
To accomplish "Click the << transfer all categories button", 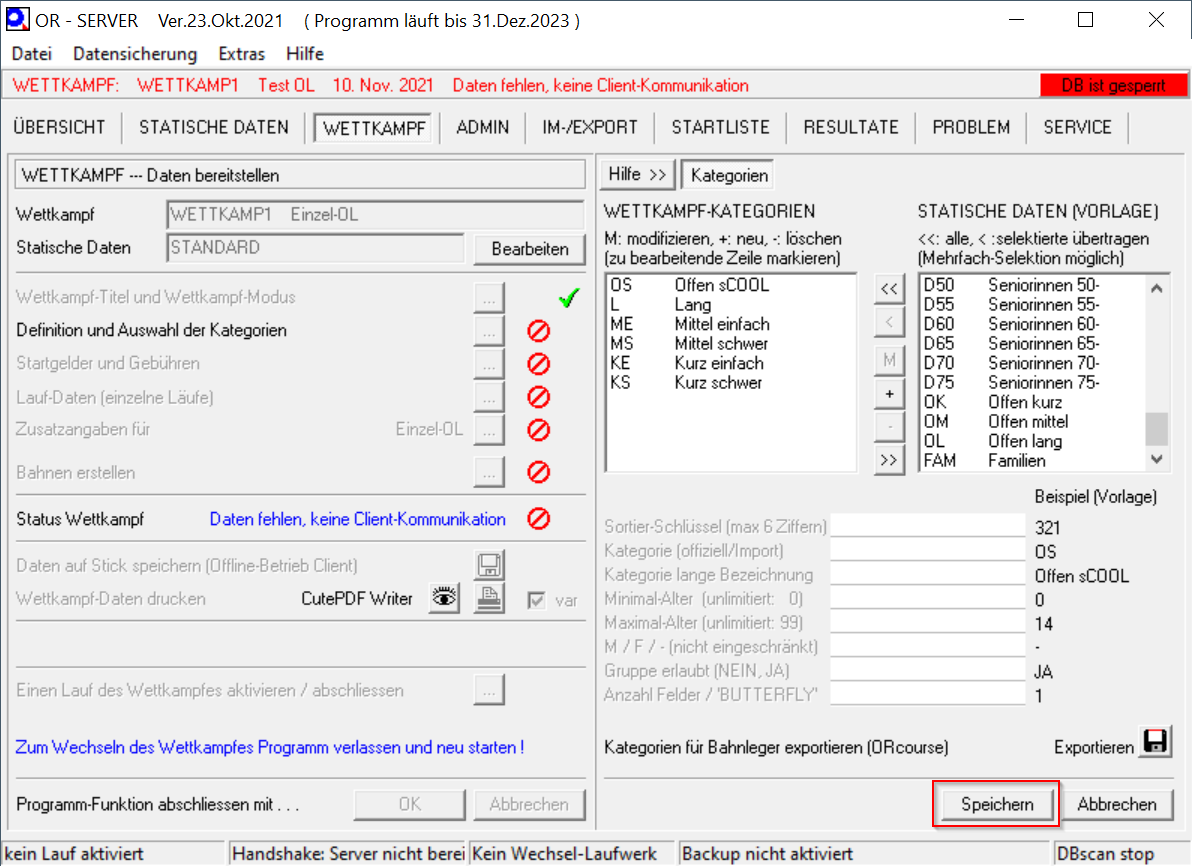I will [888, 288].
